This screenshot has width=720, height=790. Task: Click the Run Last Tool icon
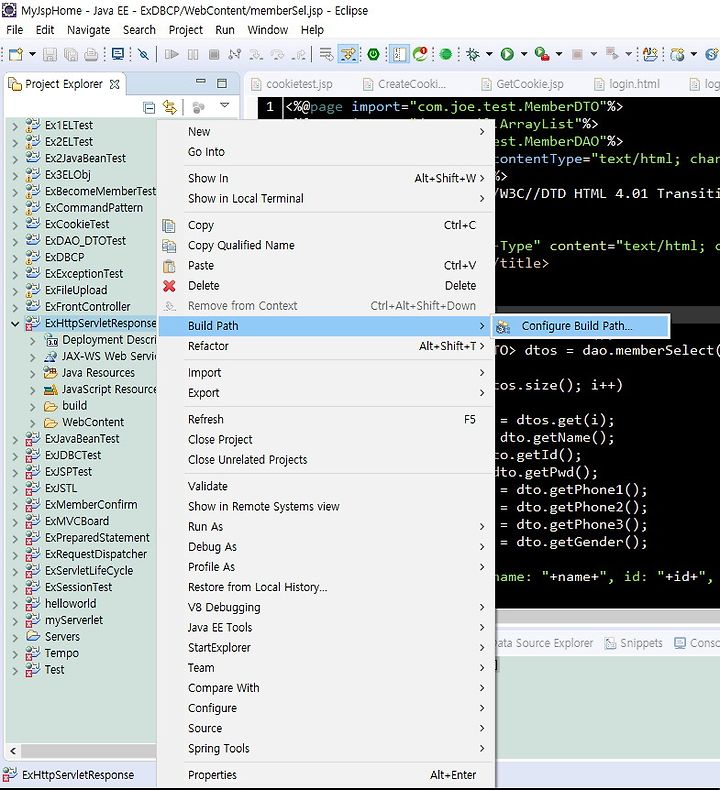pos(542,54)
